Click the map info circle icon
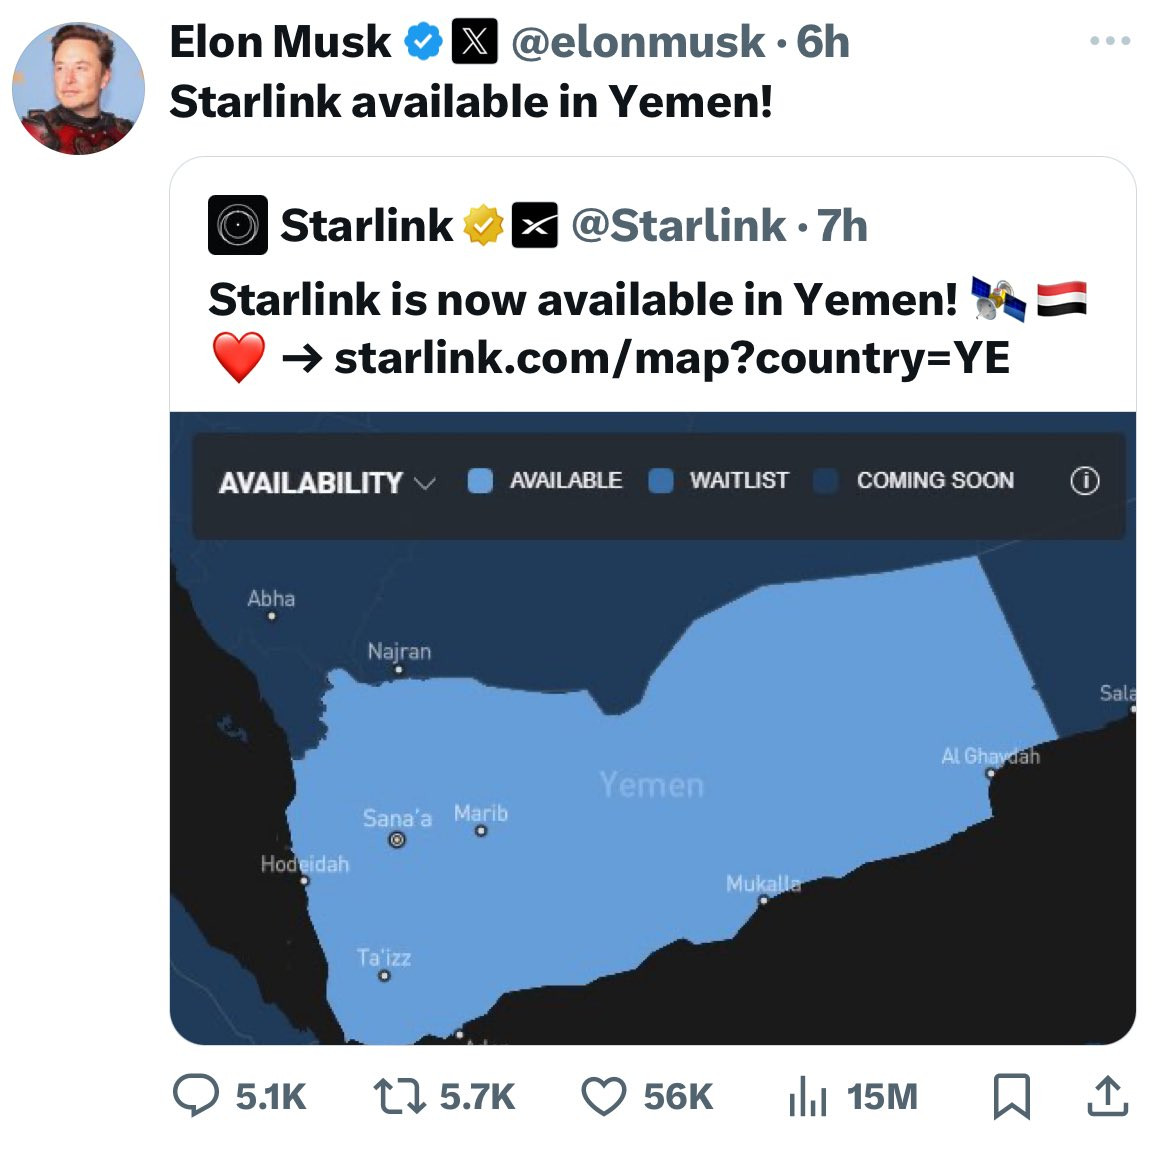 1084,480
